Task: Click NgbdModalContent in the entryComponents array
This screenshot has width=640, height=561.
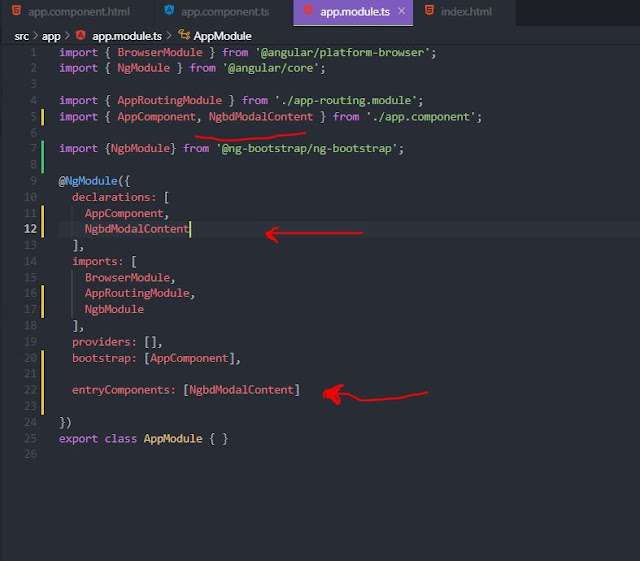Action: [241, 390]
